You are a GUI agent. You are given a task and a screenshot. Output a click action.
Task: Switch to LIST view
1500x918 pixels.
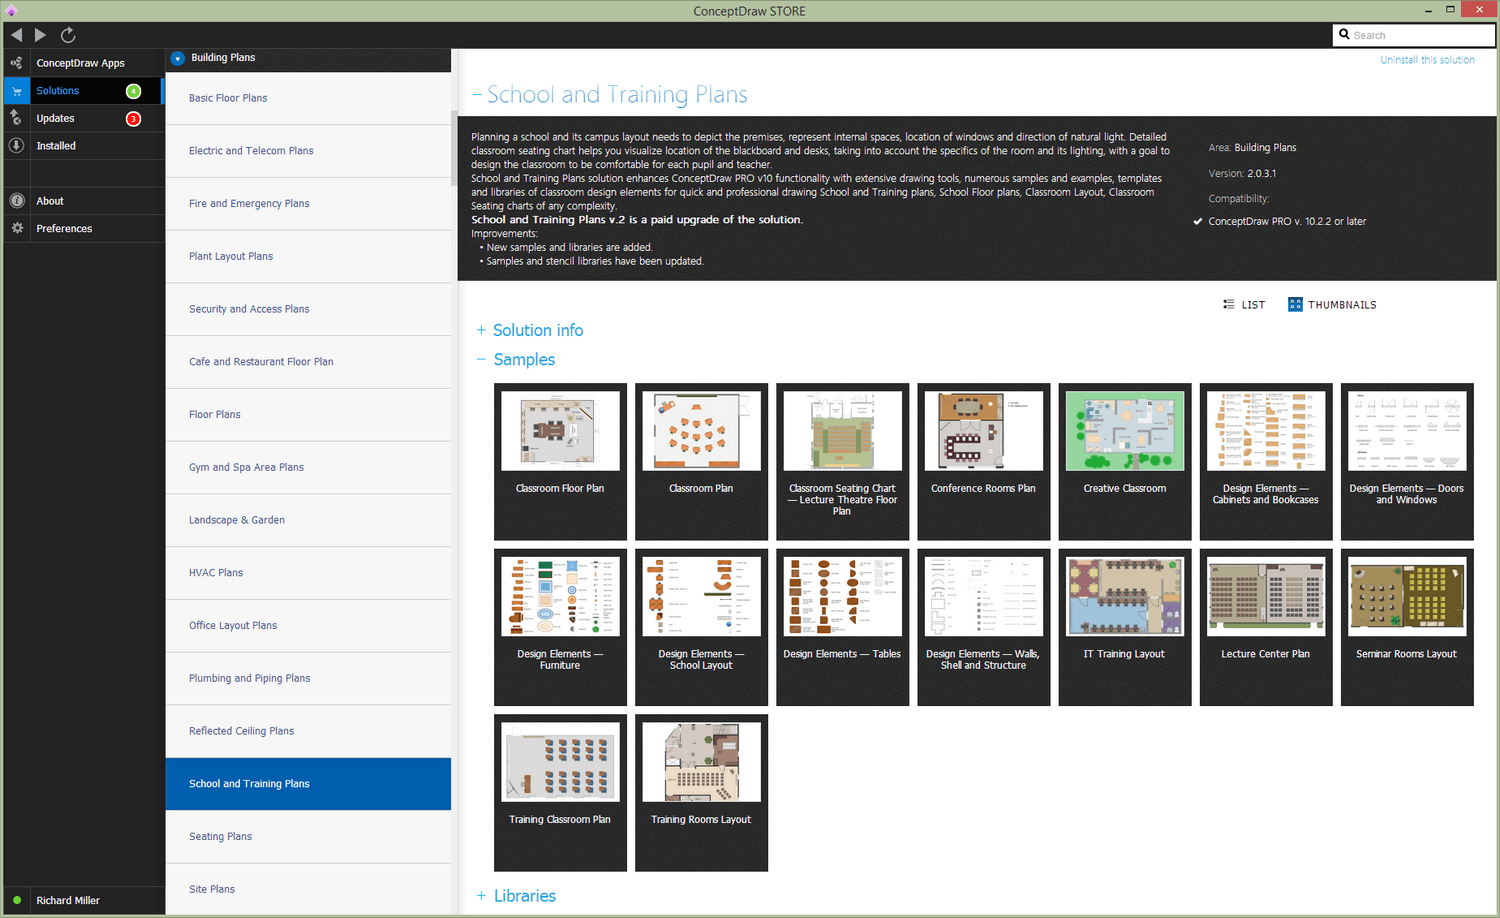[x=1253, y=305]
